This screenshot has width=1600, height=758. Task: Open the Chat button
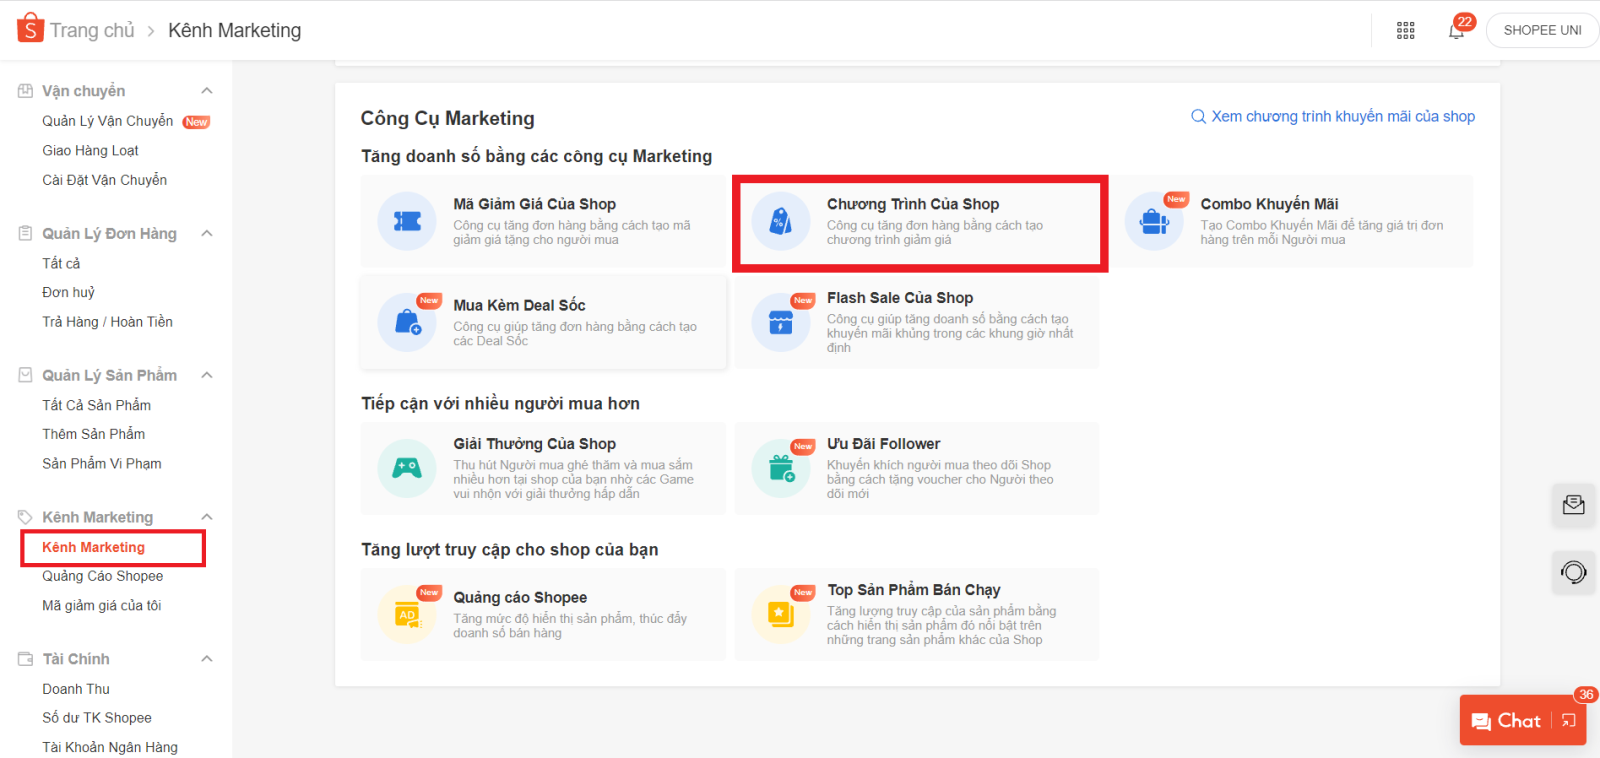click(1506, 721)
